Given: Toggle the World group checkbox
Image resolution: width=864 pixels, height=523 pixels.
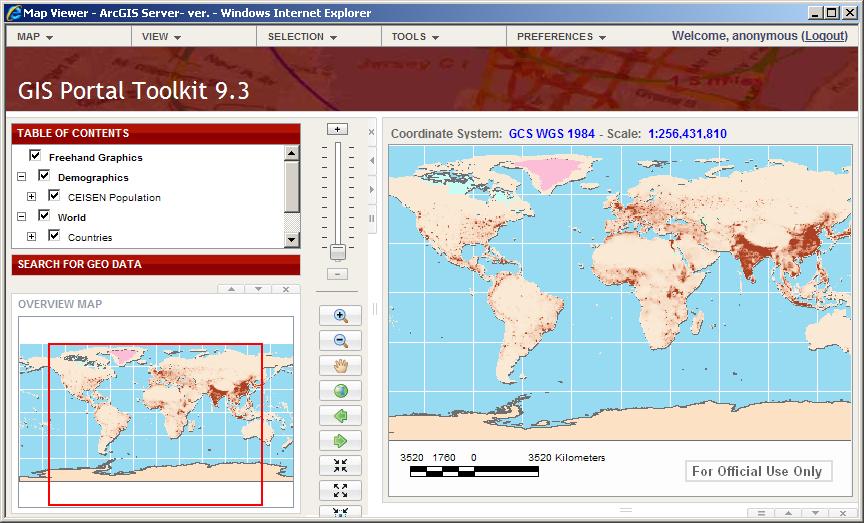Looking at the screenshot, I should click(44, 215).
